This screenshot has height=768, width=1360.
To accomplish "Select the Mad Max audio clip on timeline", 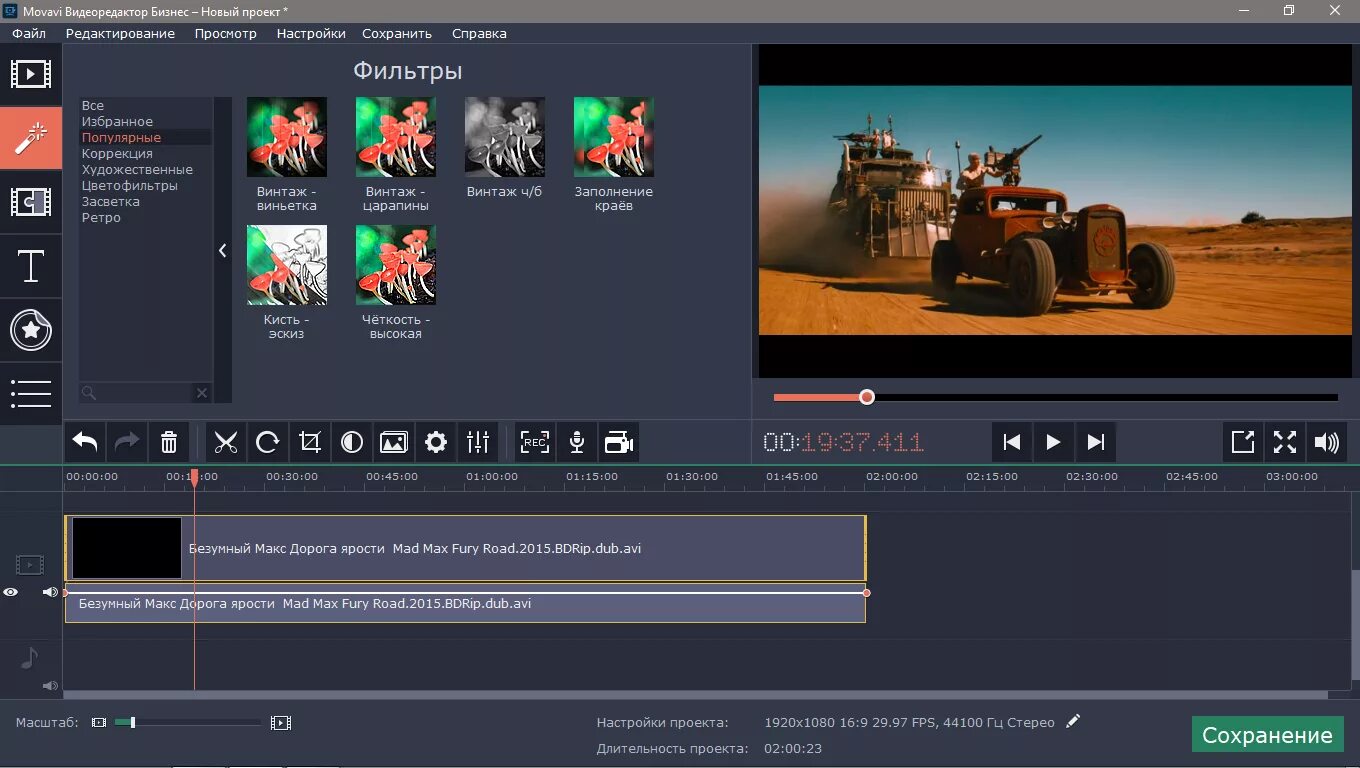I will pos(465,604).
